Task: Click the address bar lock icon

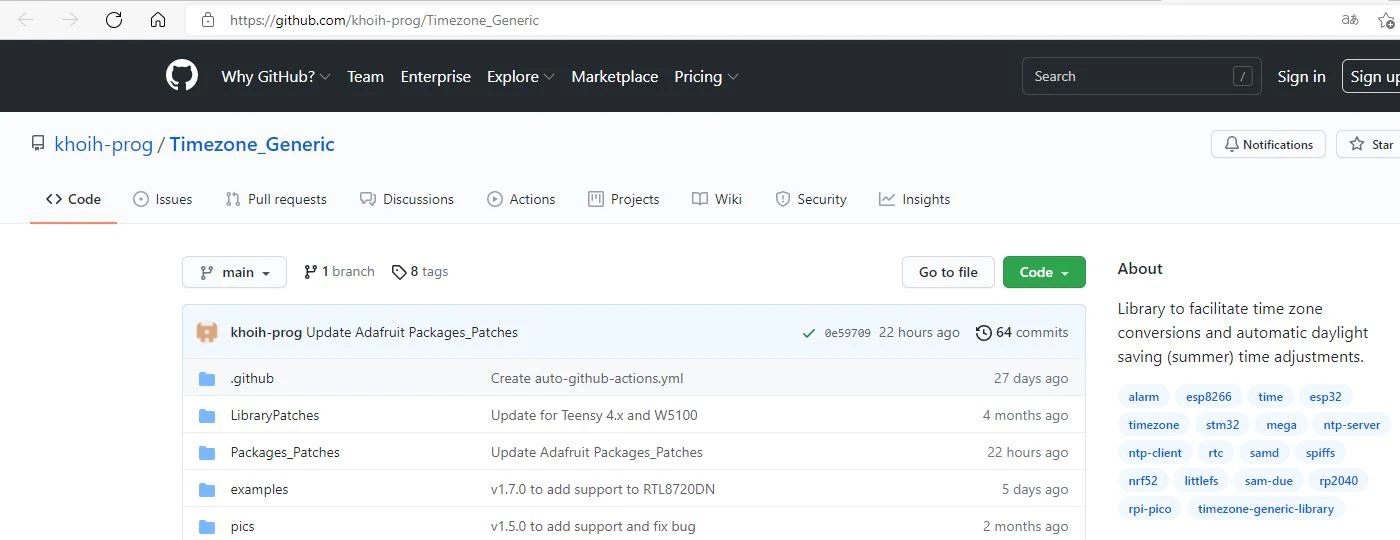Action: click(208, 20)
